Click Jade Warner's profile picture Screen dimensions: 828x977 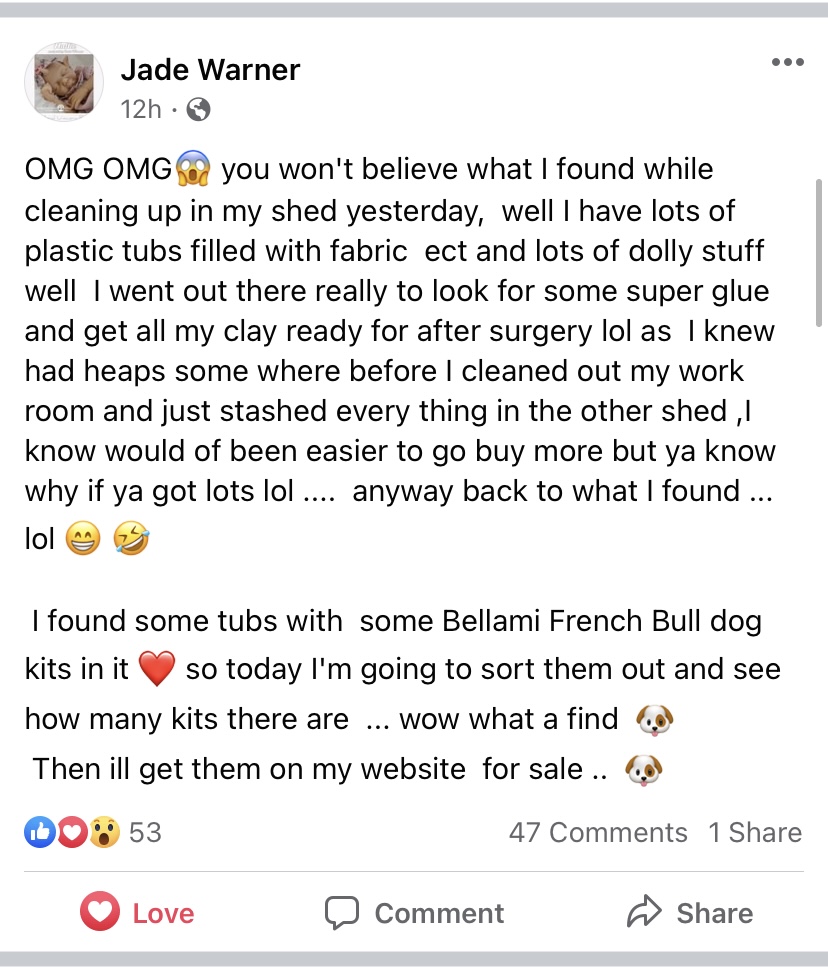(x=64, y=82)
